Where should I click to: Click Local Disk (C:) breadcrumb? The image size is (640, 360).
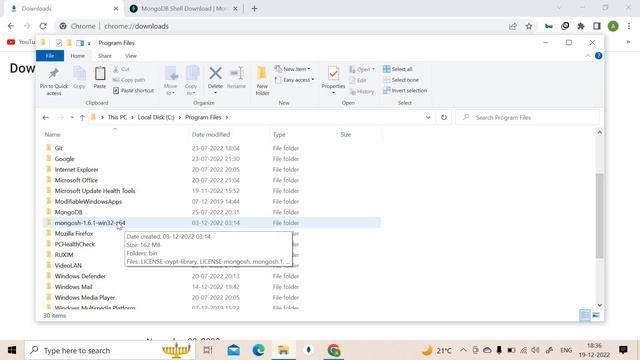(156, 118)
